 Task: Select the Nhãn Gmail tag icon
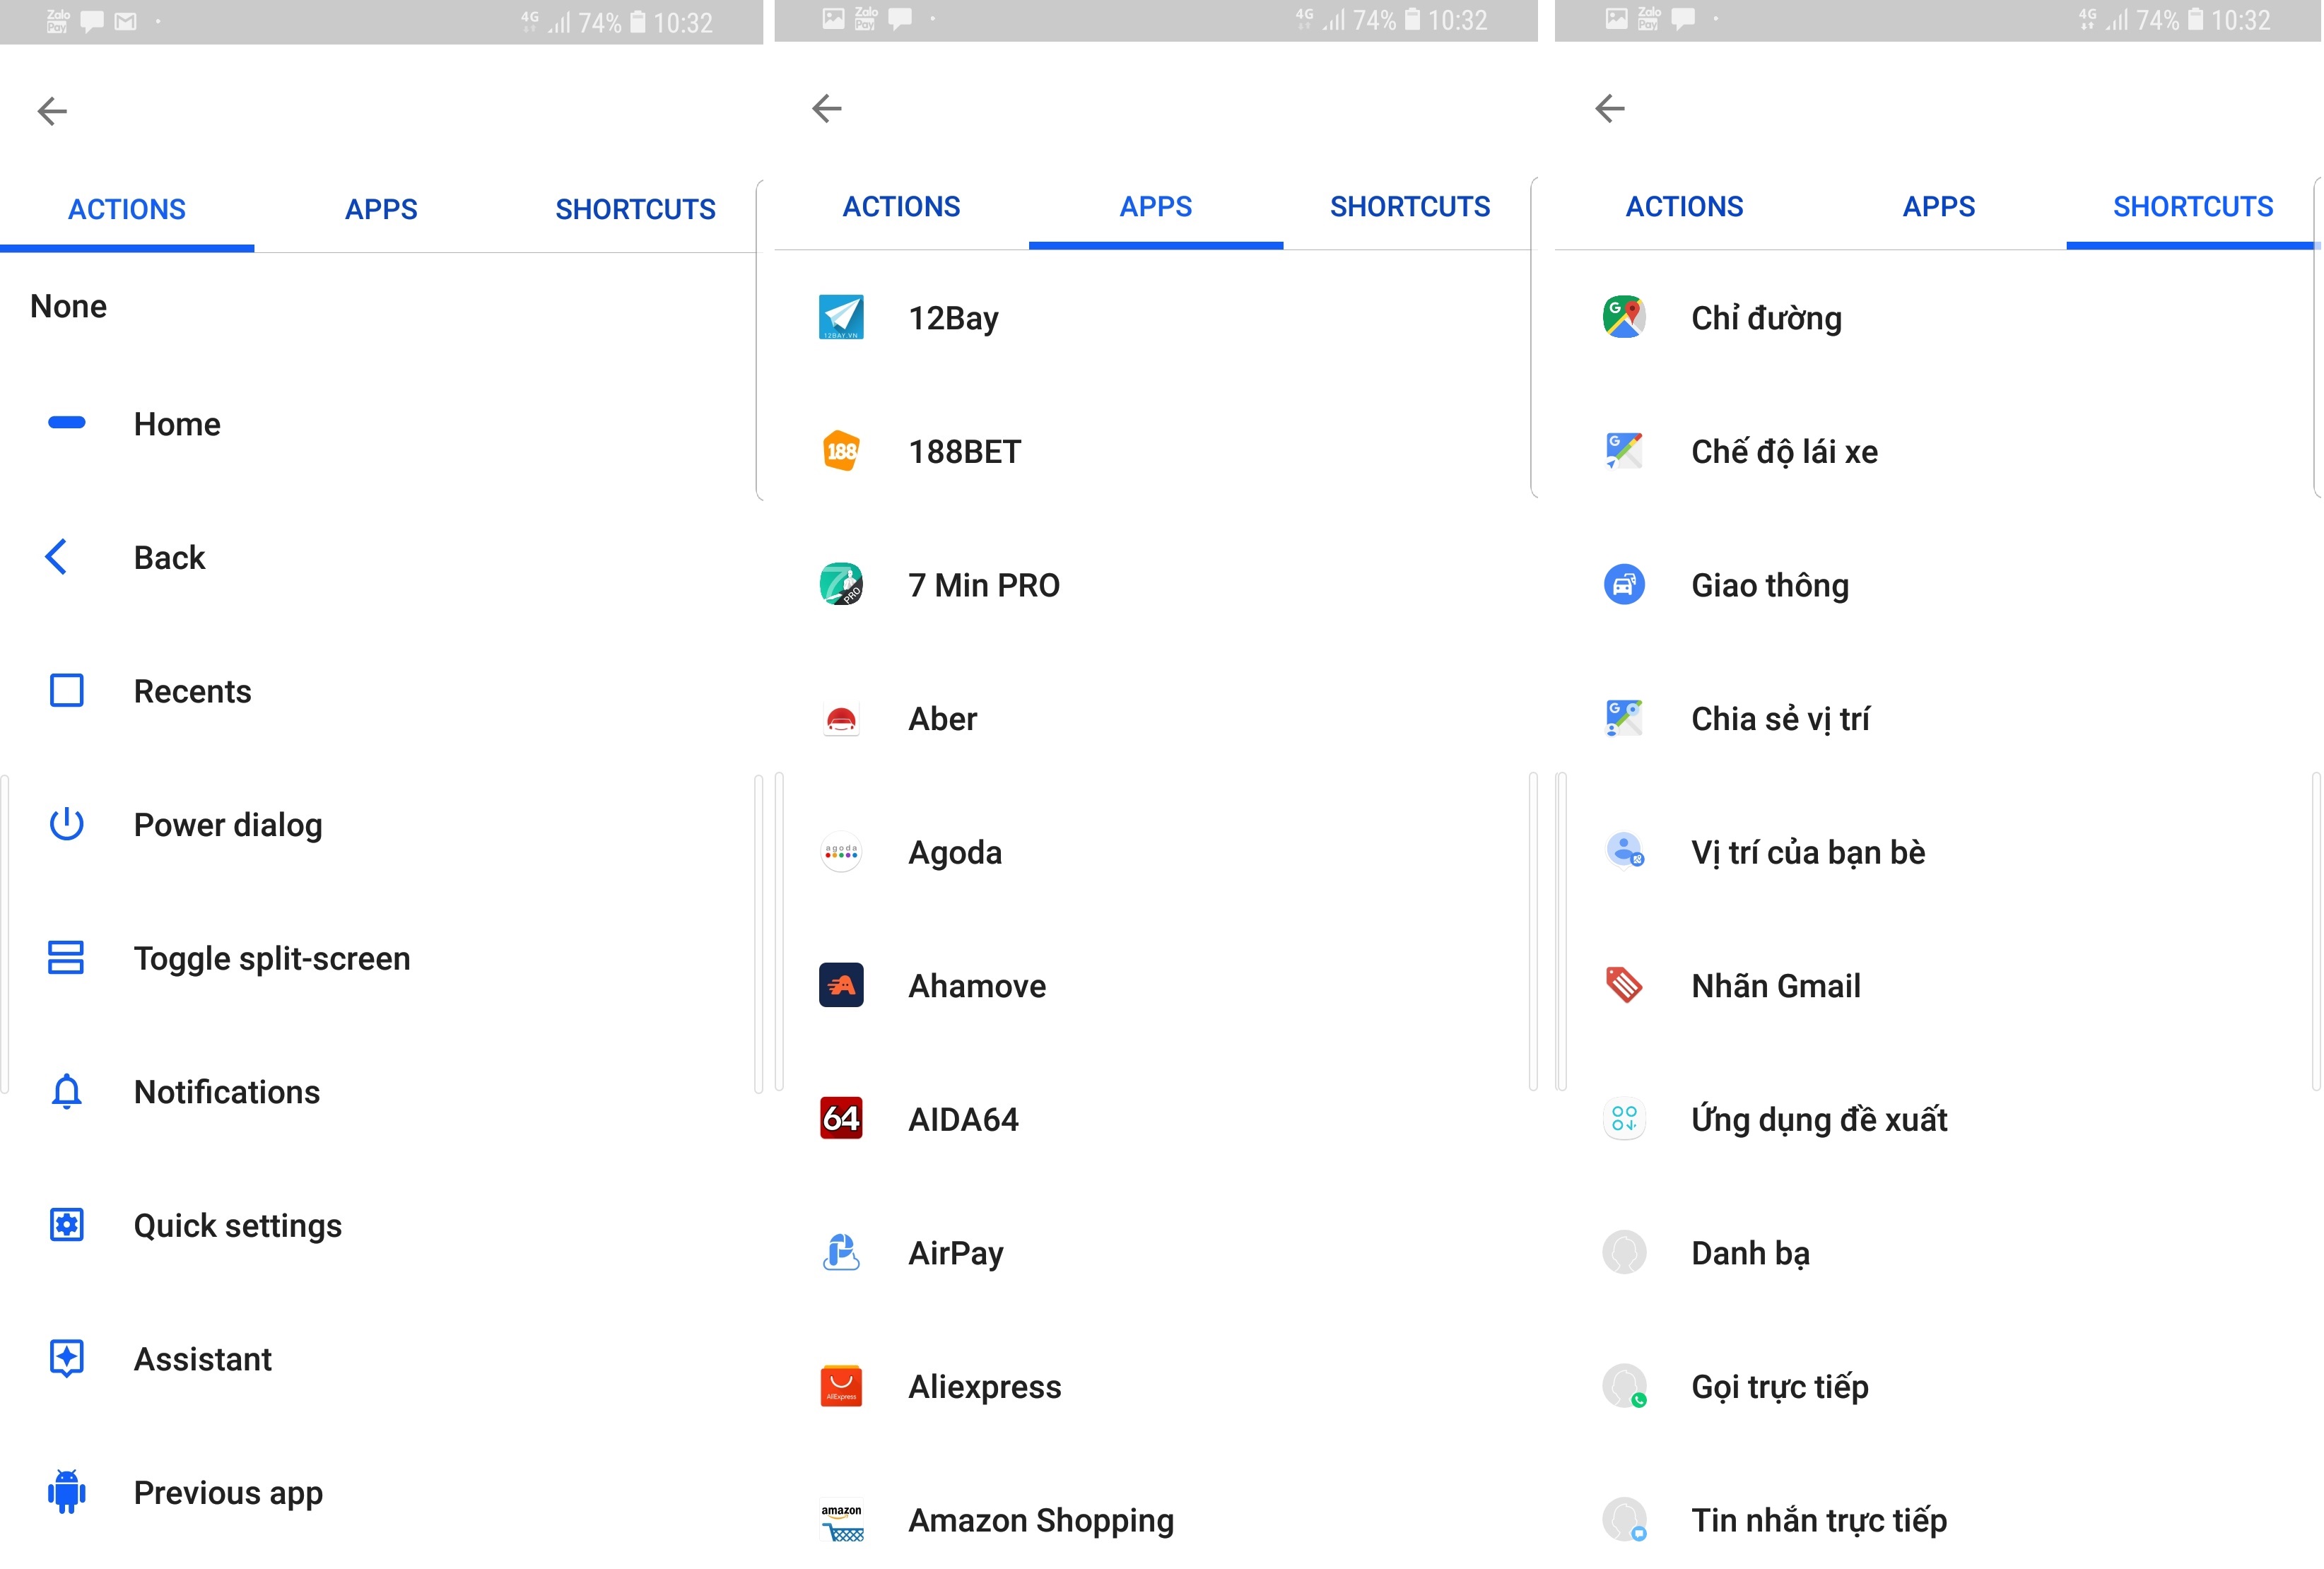coord(1624,985)
